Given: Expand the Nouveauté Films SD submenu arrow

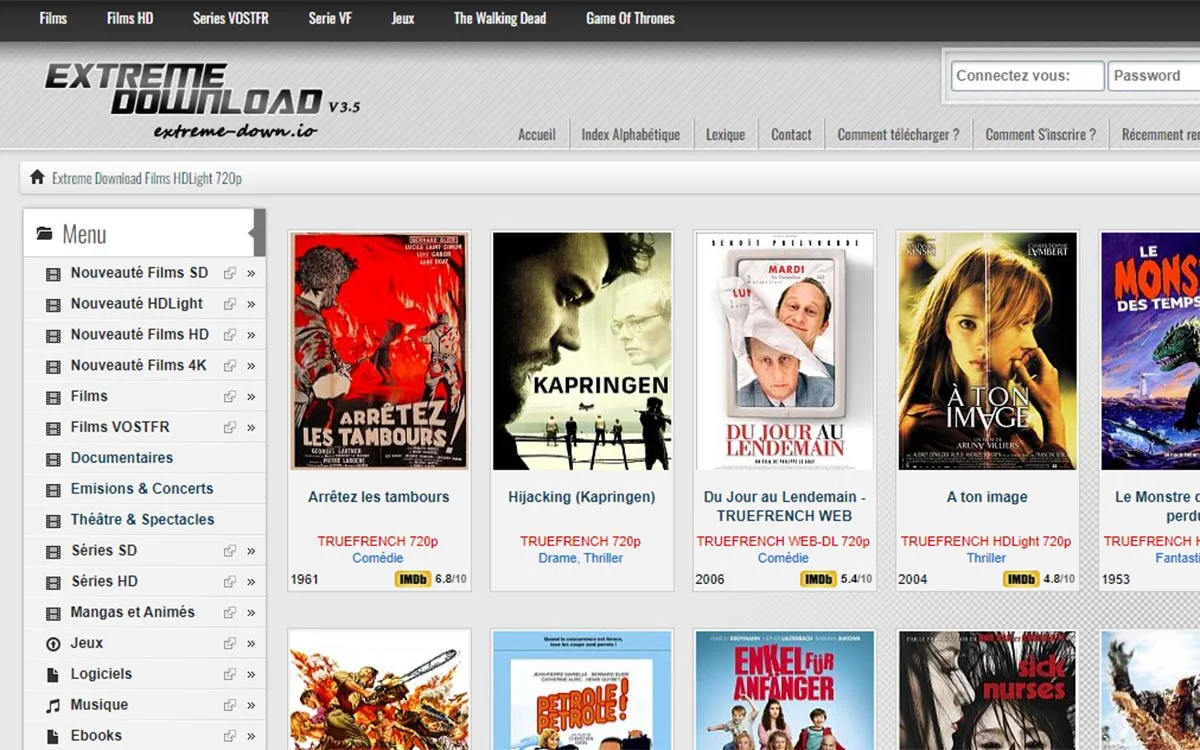Looking at the screenshot, I should 251,273.
